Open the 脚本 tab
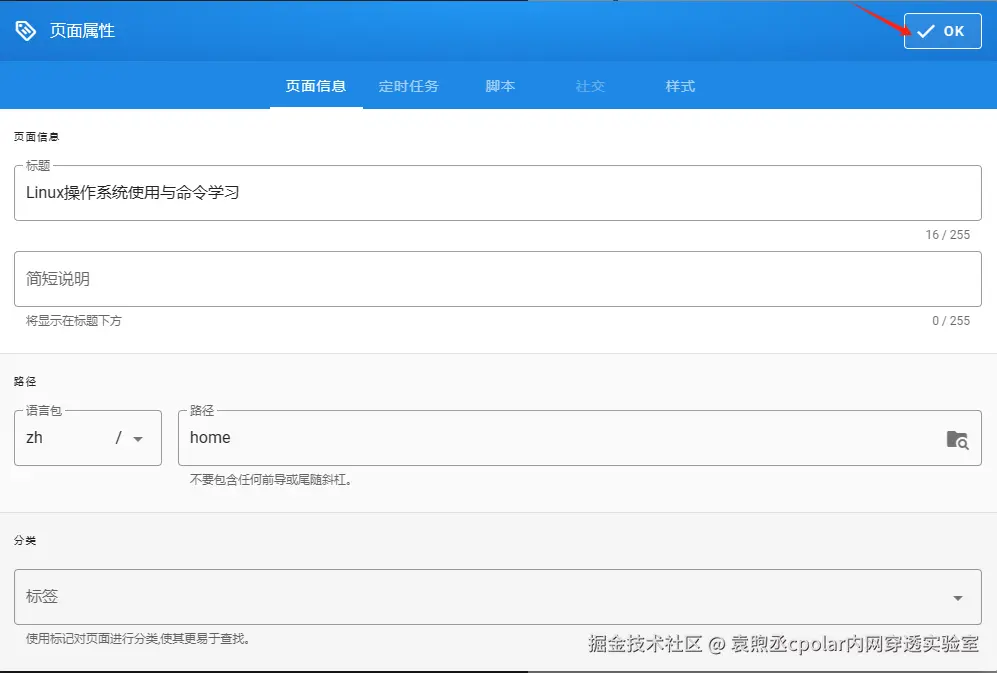997x673 pixels. pos(500,86)
